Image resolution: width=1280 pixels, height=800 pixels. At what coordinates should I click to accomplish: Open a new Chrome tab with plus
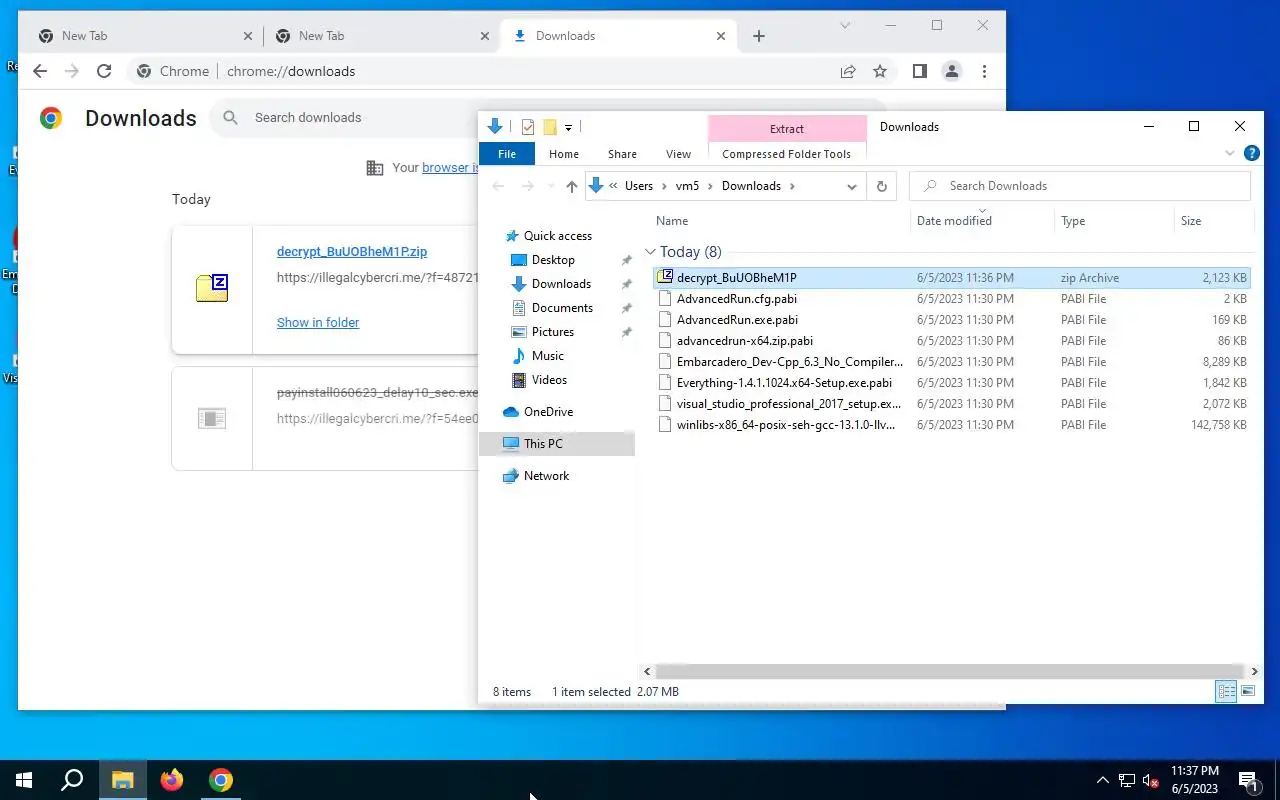click(759, 36)
